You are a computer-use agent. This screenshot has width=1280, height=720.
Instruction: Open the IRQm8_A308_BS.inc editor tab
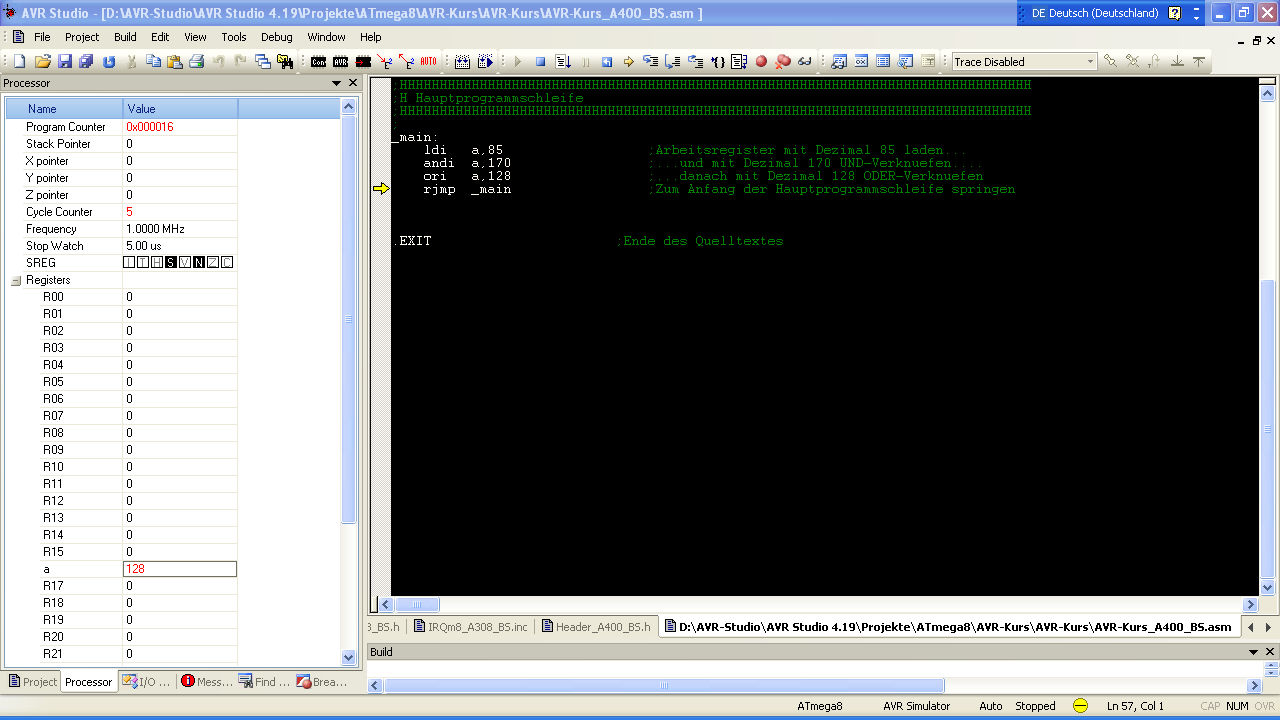coord(471,627)
